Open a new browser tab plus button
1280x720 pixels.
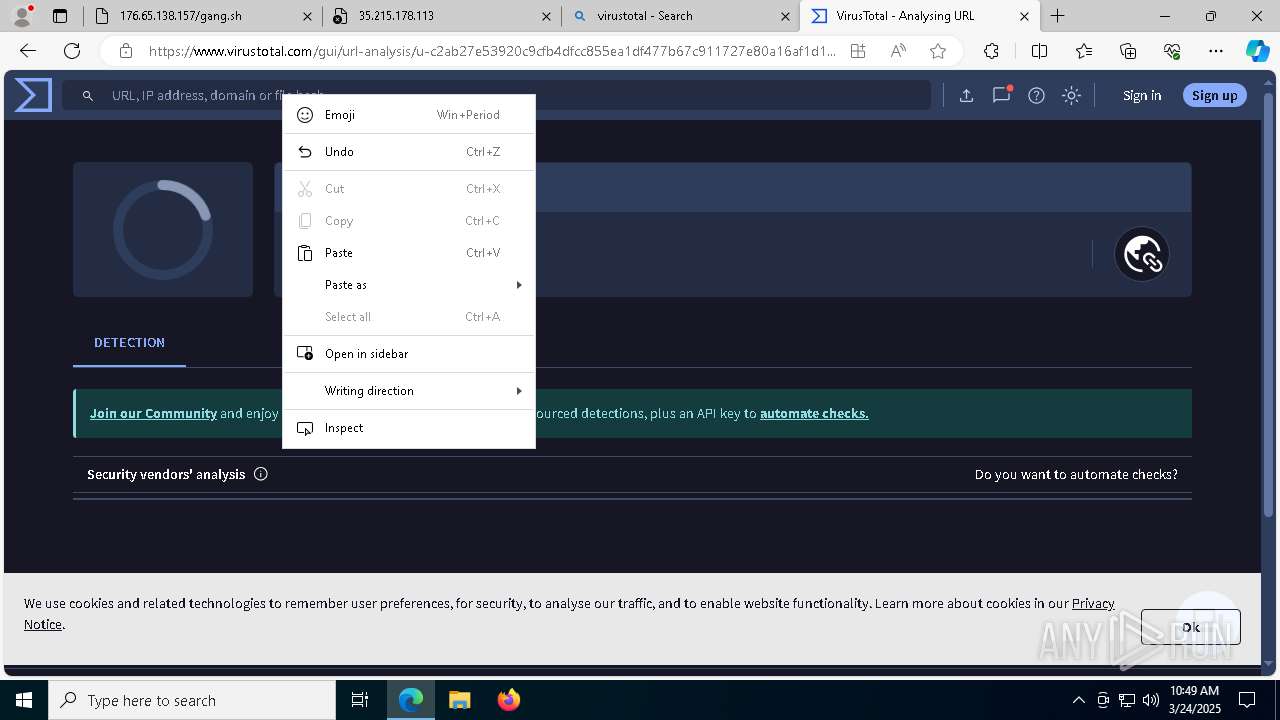tap(1057, 16)
